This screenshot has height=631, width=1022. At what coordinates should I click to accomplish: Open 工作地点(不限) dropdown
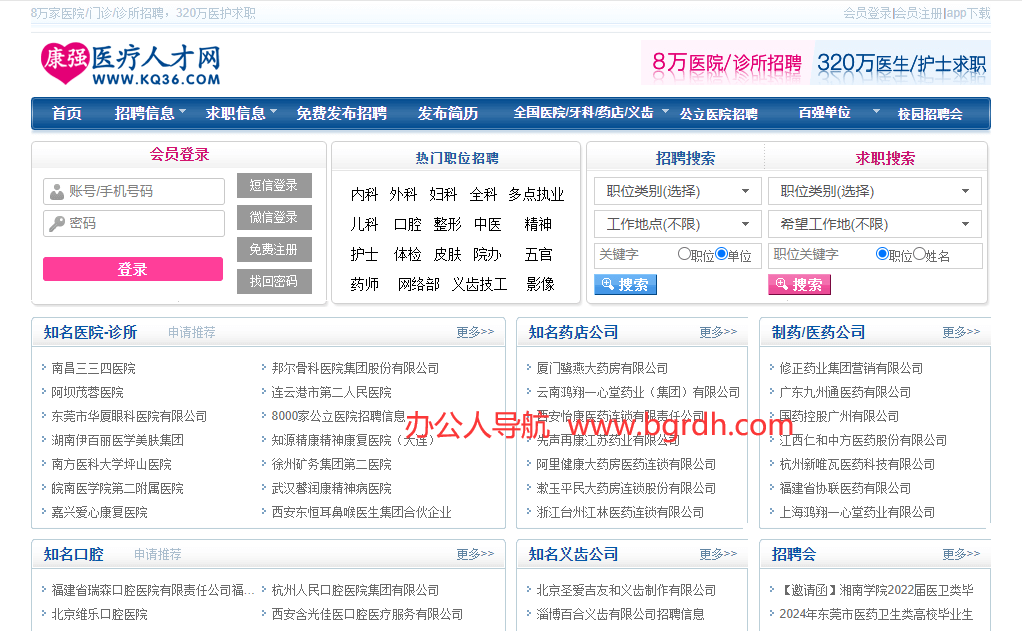[x=677, y=224]
